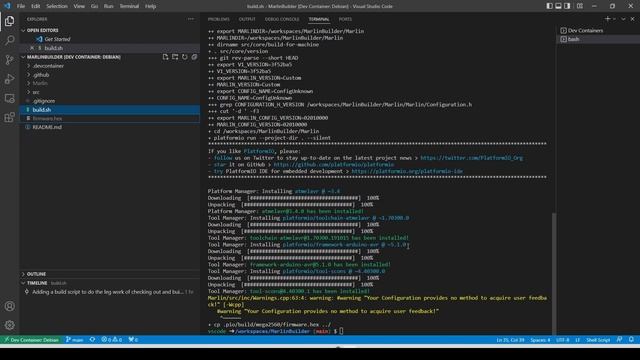The height and width of the screenshot is (360, 640).
Task: Maximize the panel with the chevron icon
Action: (x=623, y=19)
